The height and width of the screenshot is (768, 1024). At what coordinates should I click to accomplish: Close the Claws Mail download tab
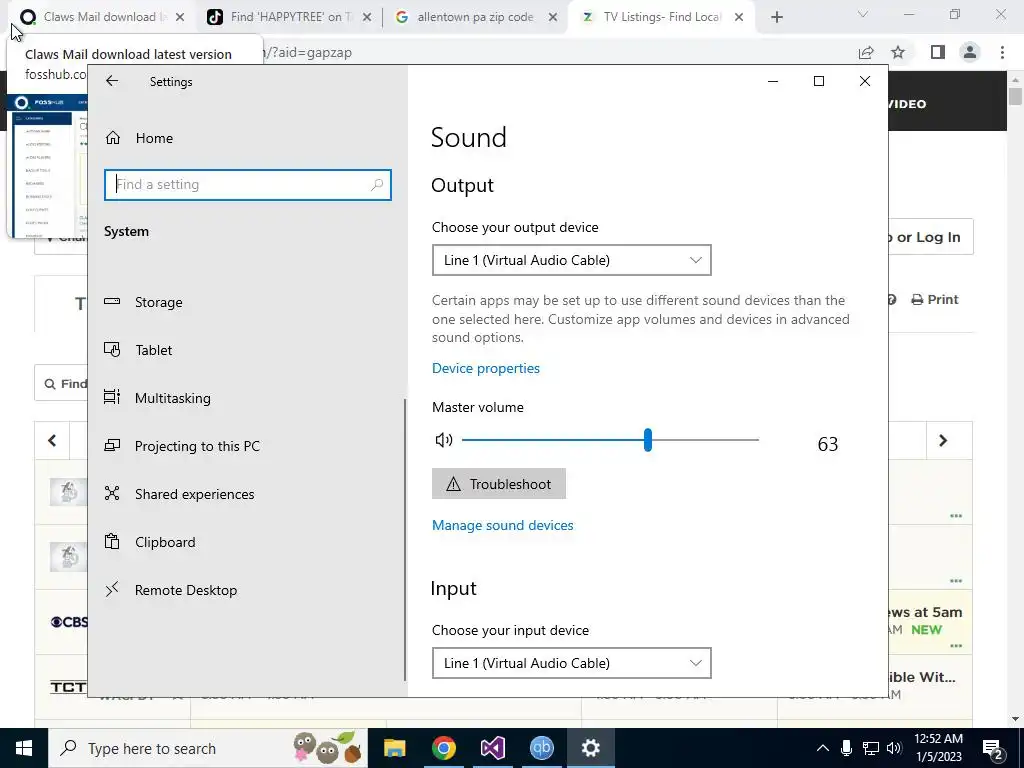(180, 17)
